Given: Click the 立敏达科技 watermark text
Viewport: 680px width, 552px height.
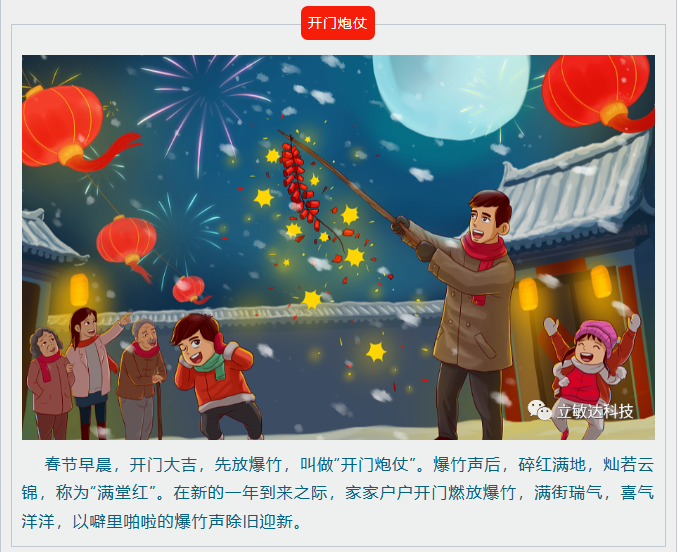Looking at the screenshot, I should tap(595, 411).
